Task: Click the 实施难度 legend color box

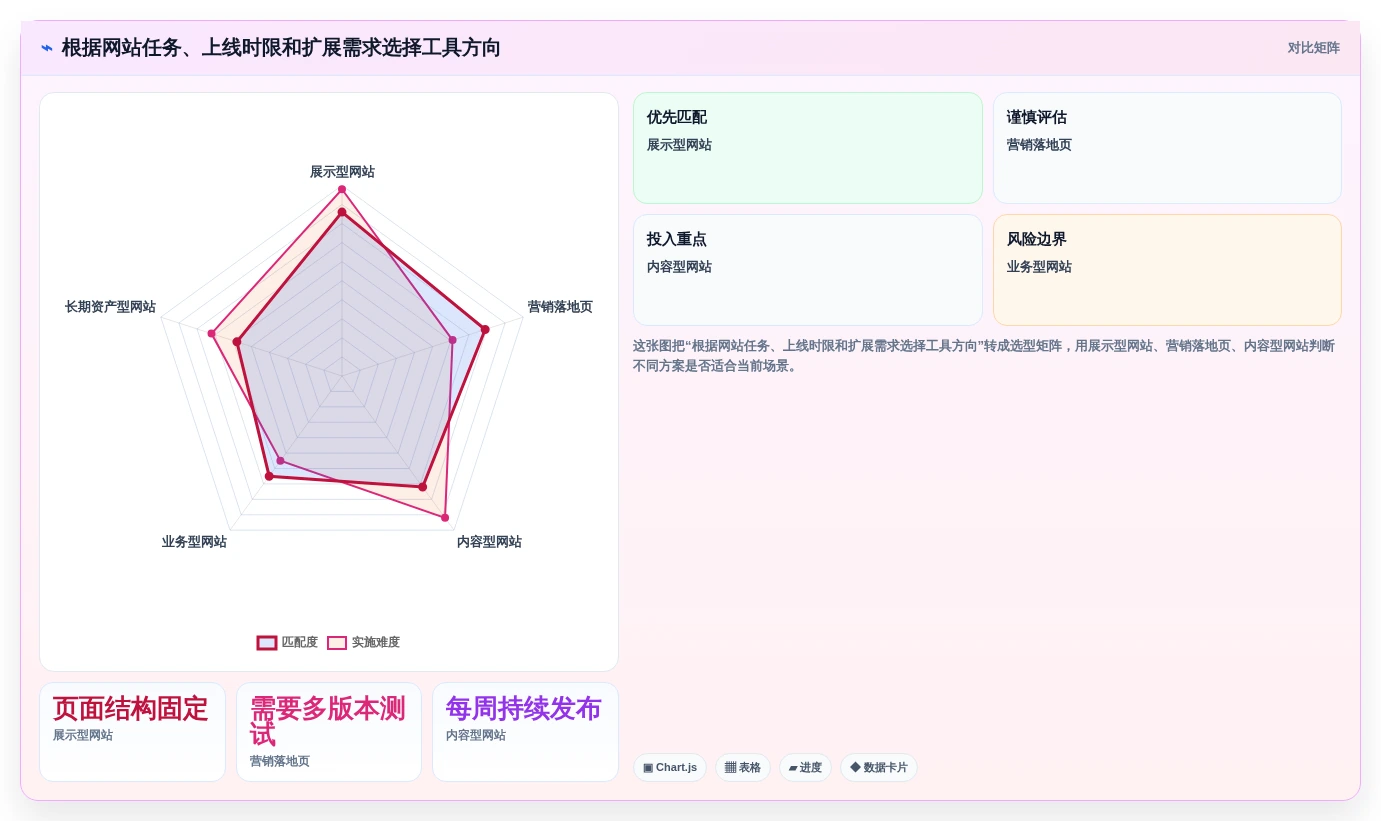Action: pyautogui.click(x=337, y=643)
